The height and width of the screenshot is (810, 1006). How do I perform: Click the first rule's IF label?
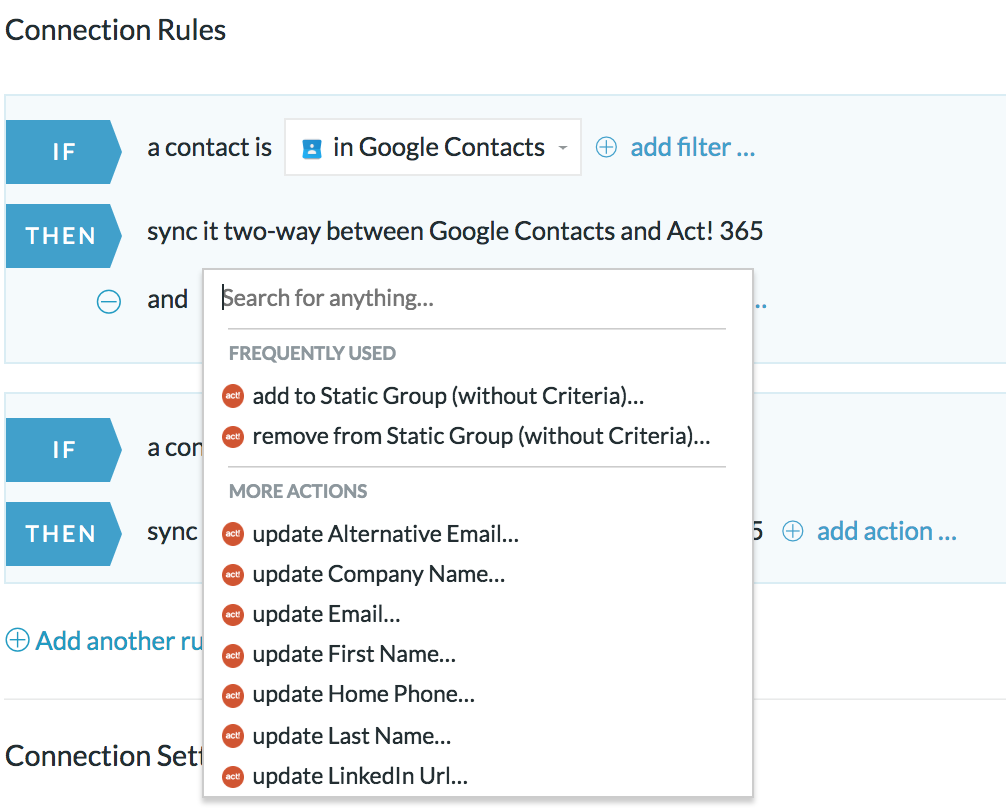tap(64, 152)
